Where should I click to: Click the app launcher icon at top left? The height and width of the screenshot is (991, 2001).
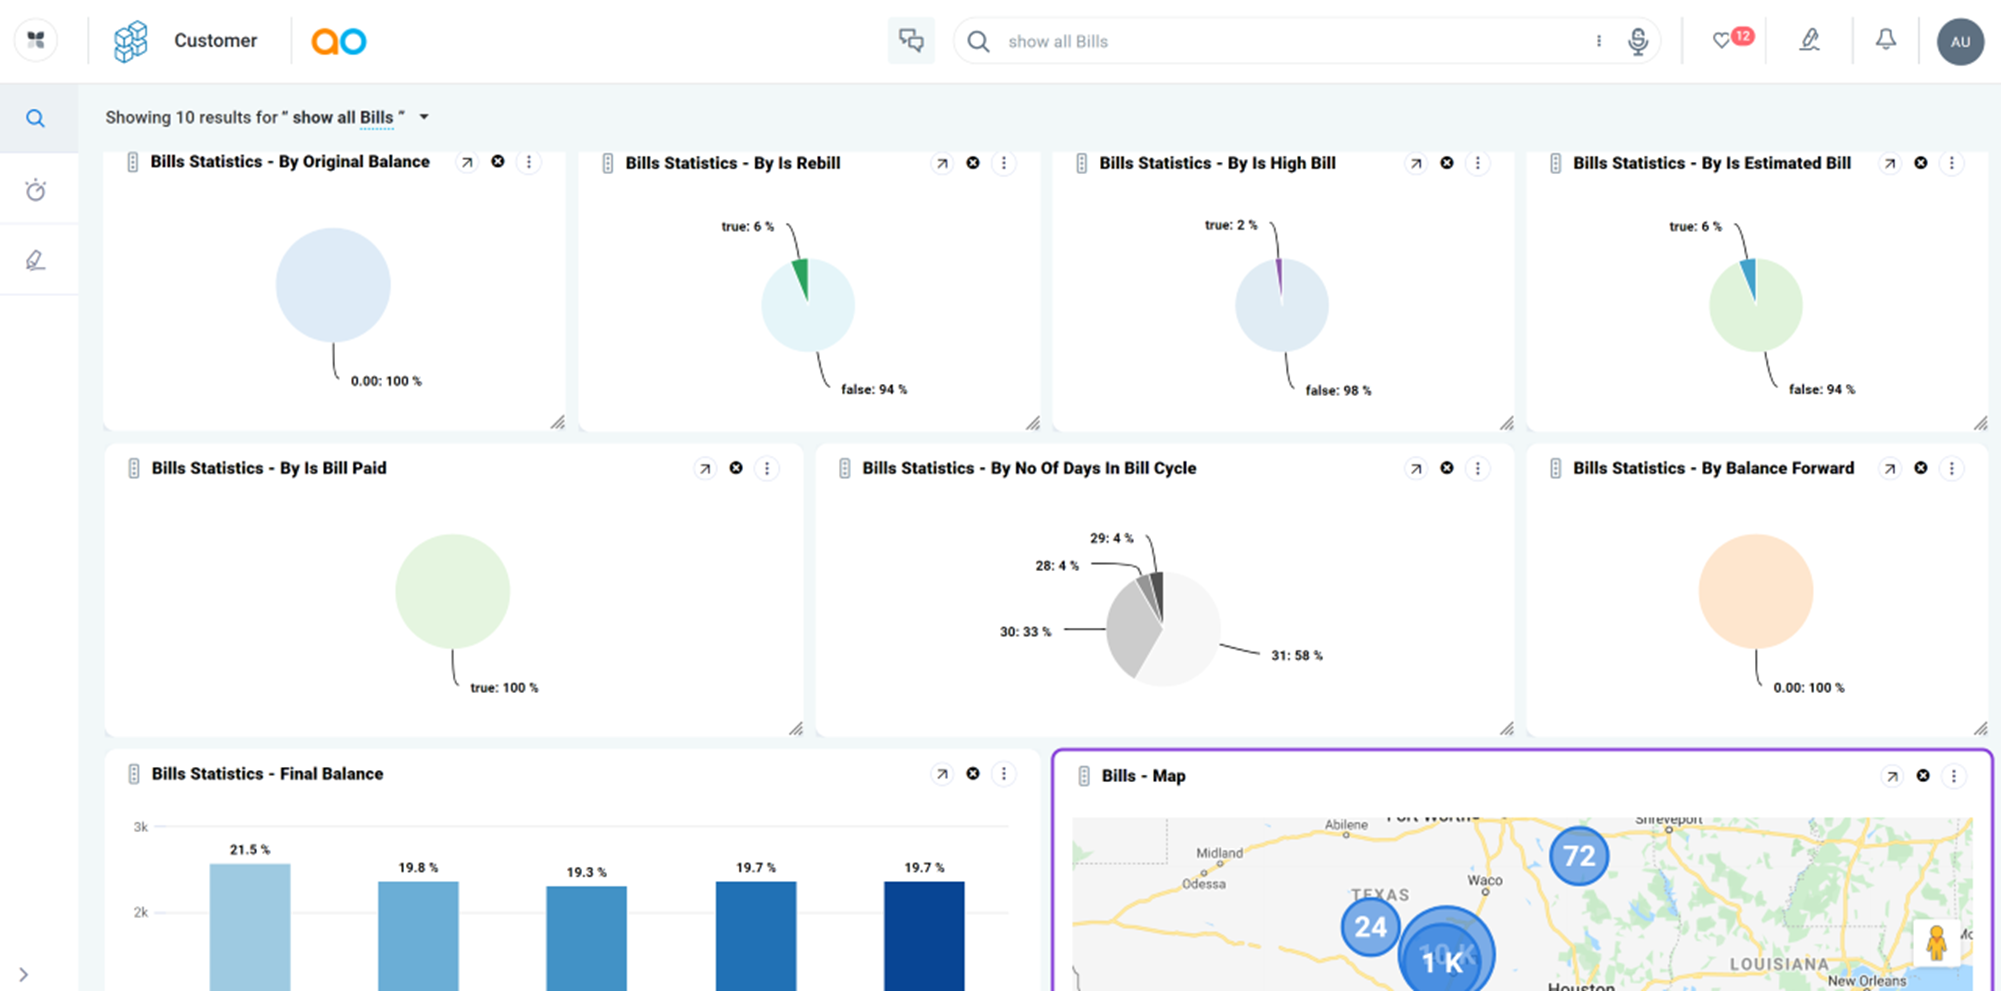click(36, 40)
